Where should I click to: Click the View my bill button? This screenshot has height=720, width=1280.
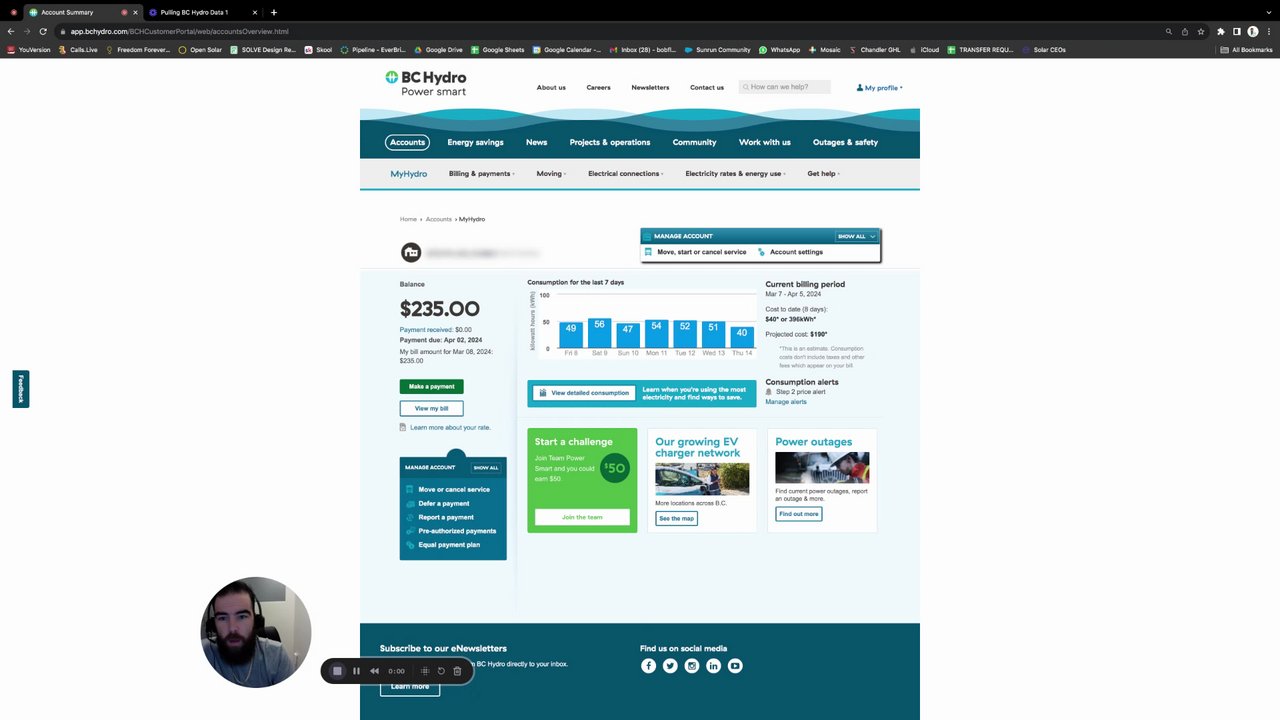(432, 408)
